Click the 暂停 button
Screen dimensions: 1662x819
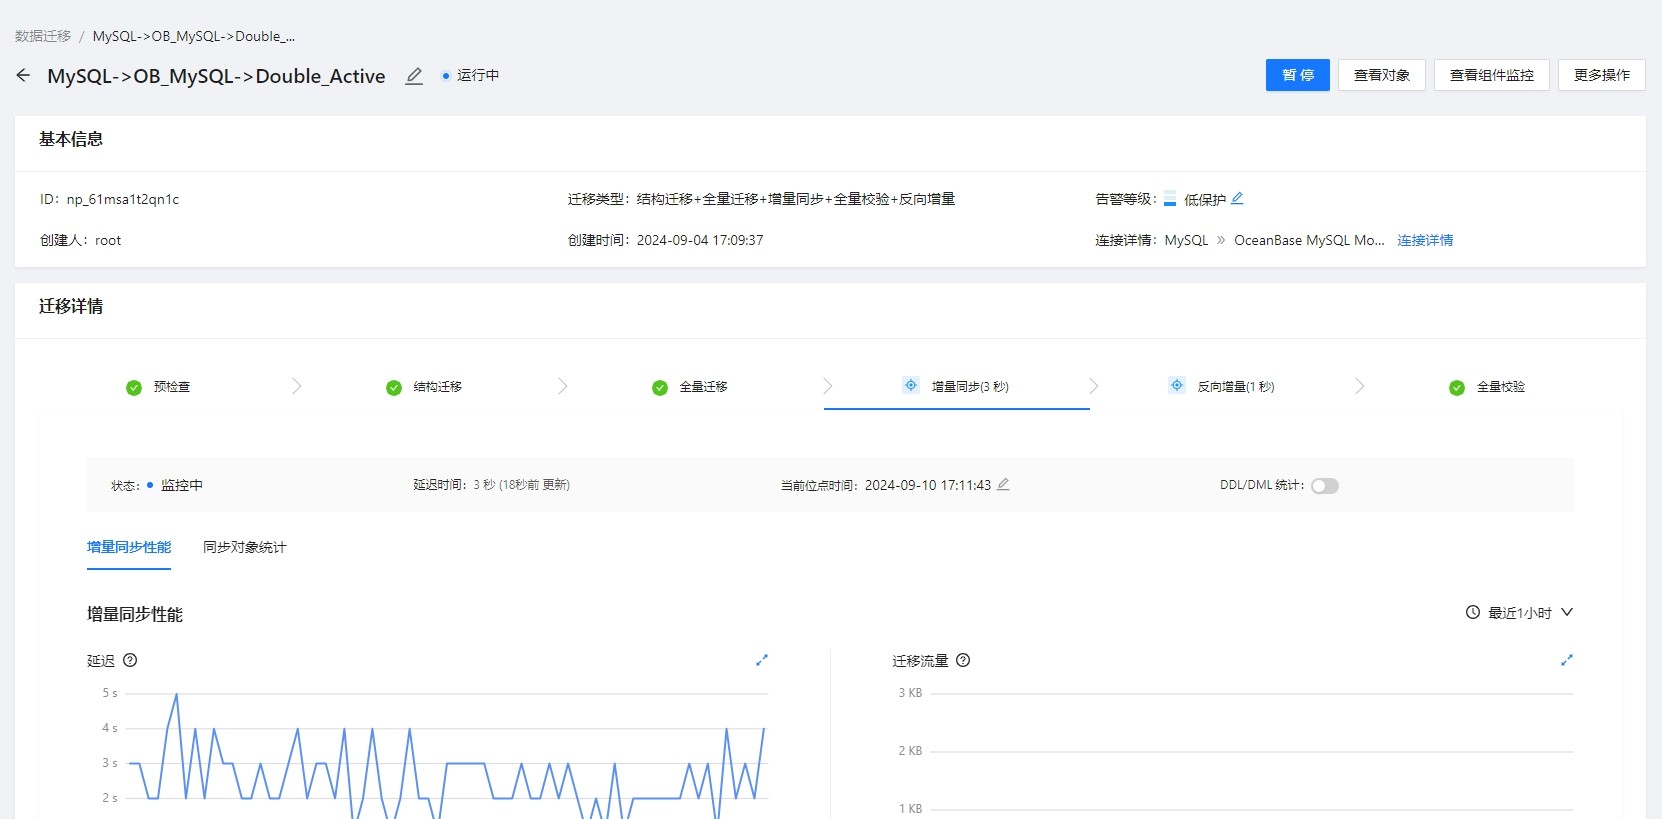coord(1297,75)
